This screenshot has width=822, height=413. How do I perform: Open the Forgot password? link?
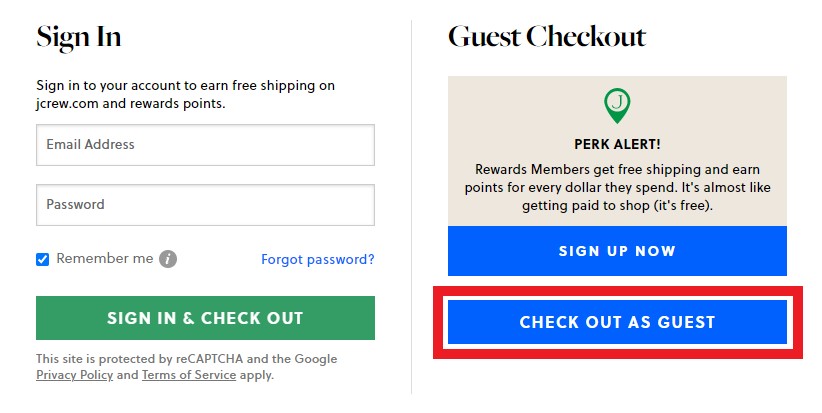pos(317,259)
